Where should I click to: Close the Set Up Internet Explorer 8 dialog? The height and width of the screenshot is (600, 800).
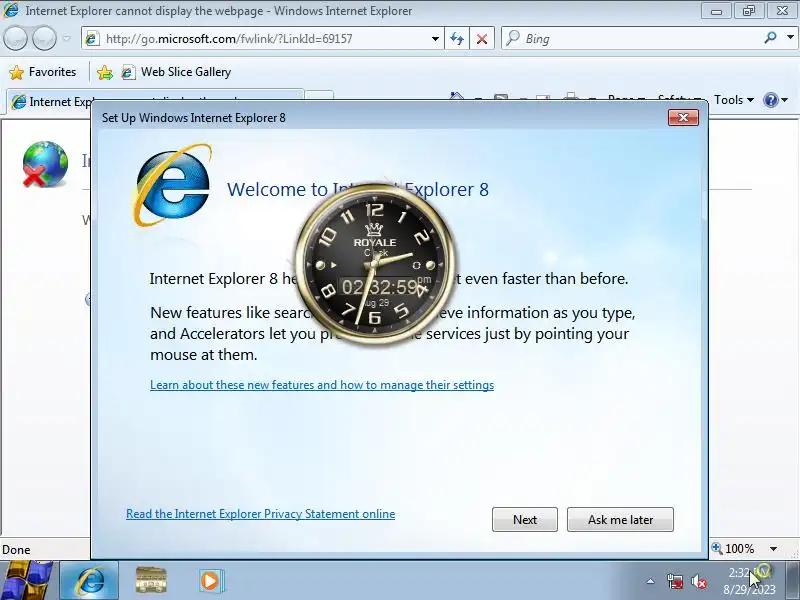(x=683, y=117)
